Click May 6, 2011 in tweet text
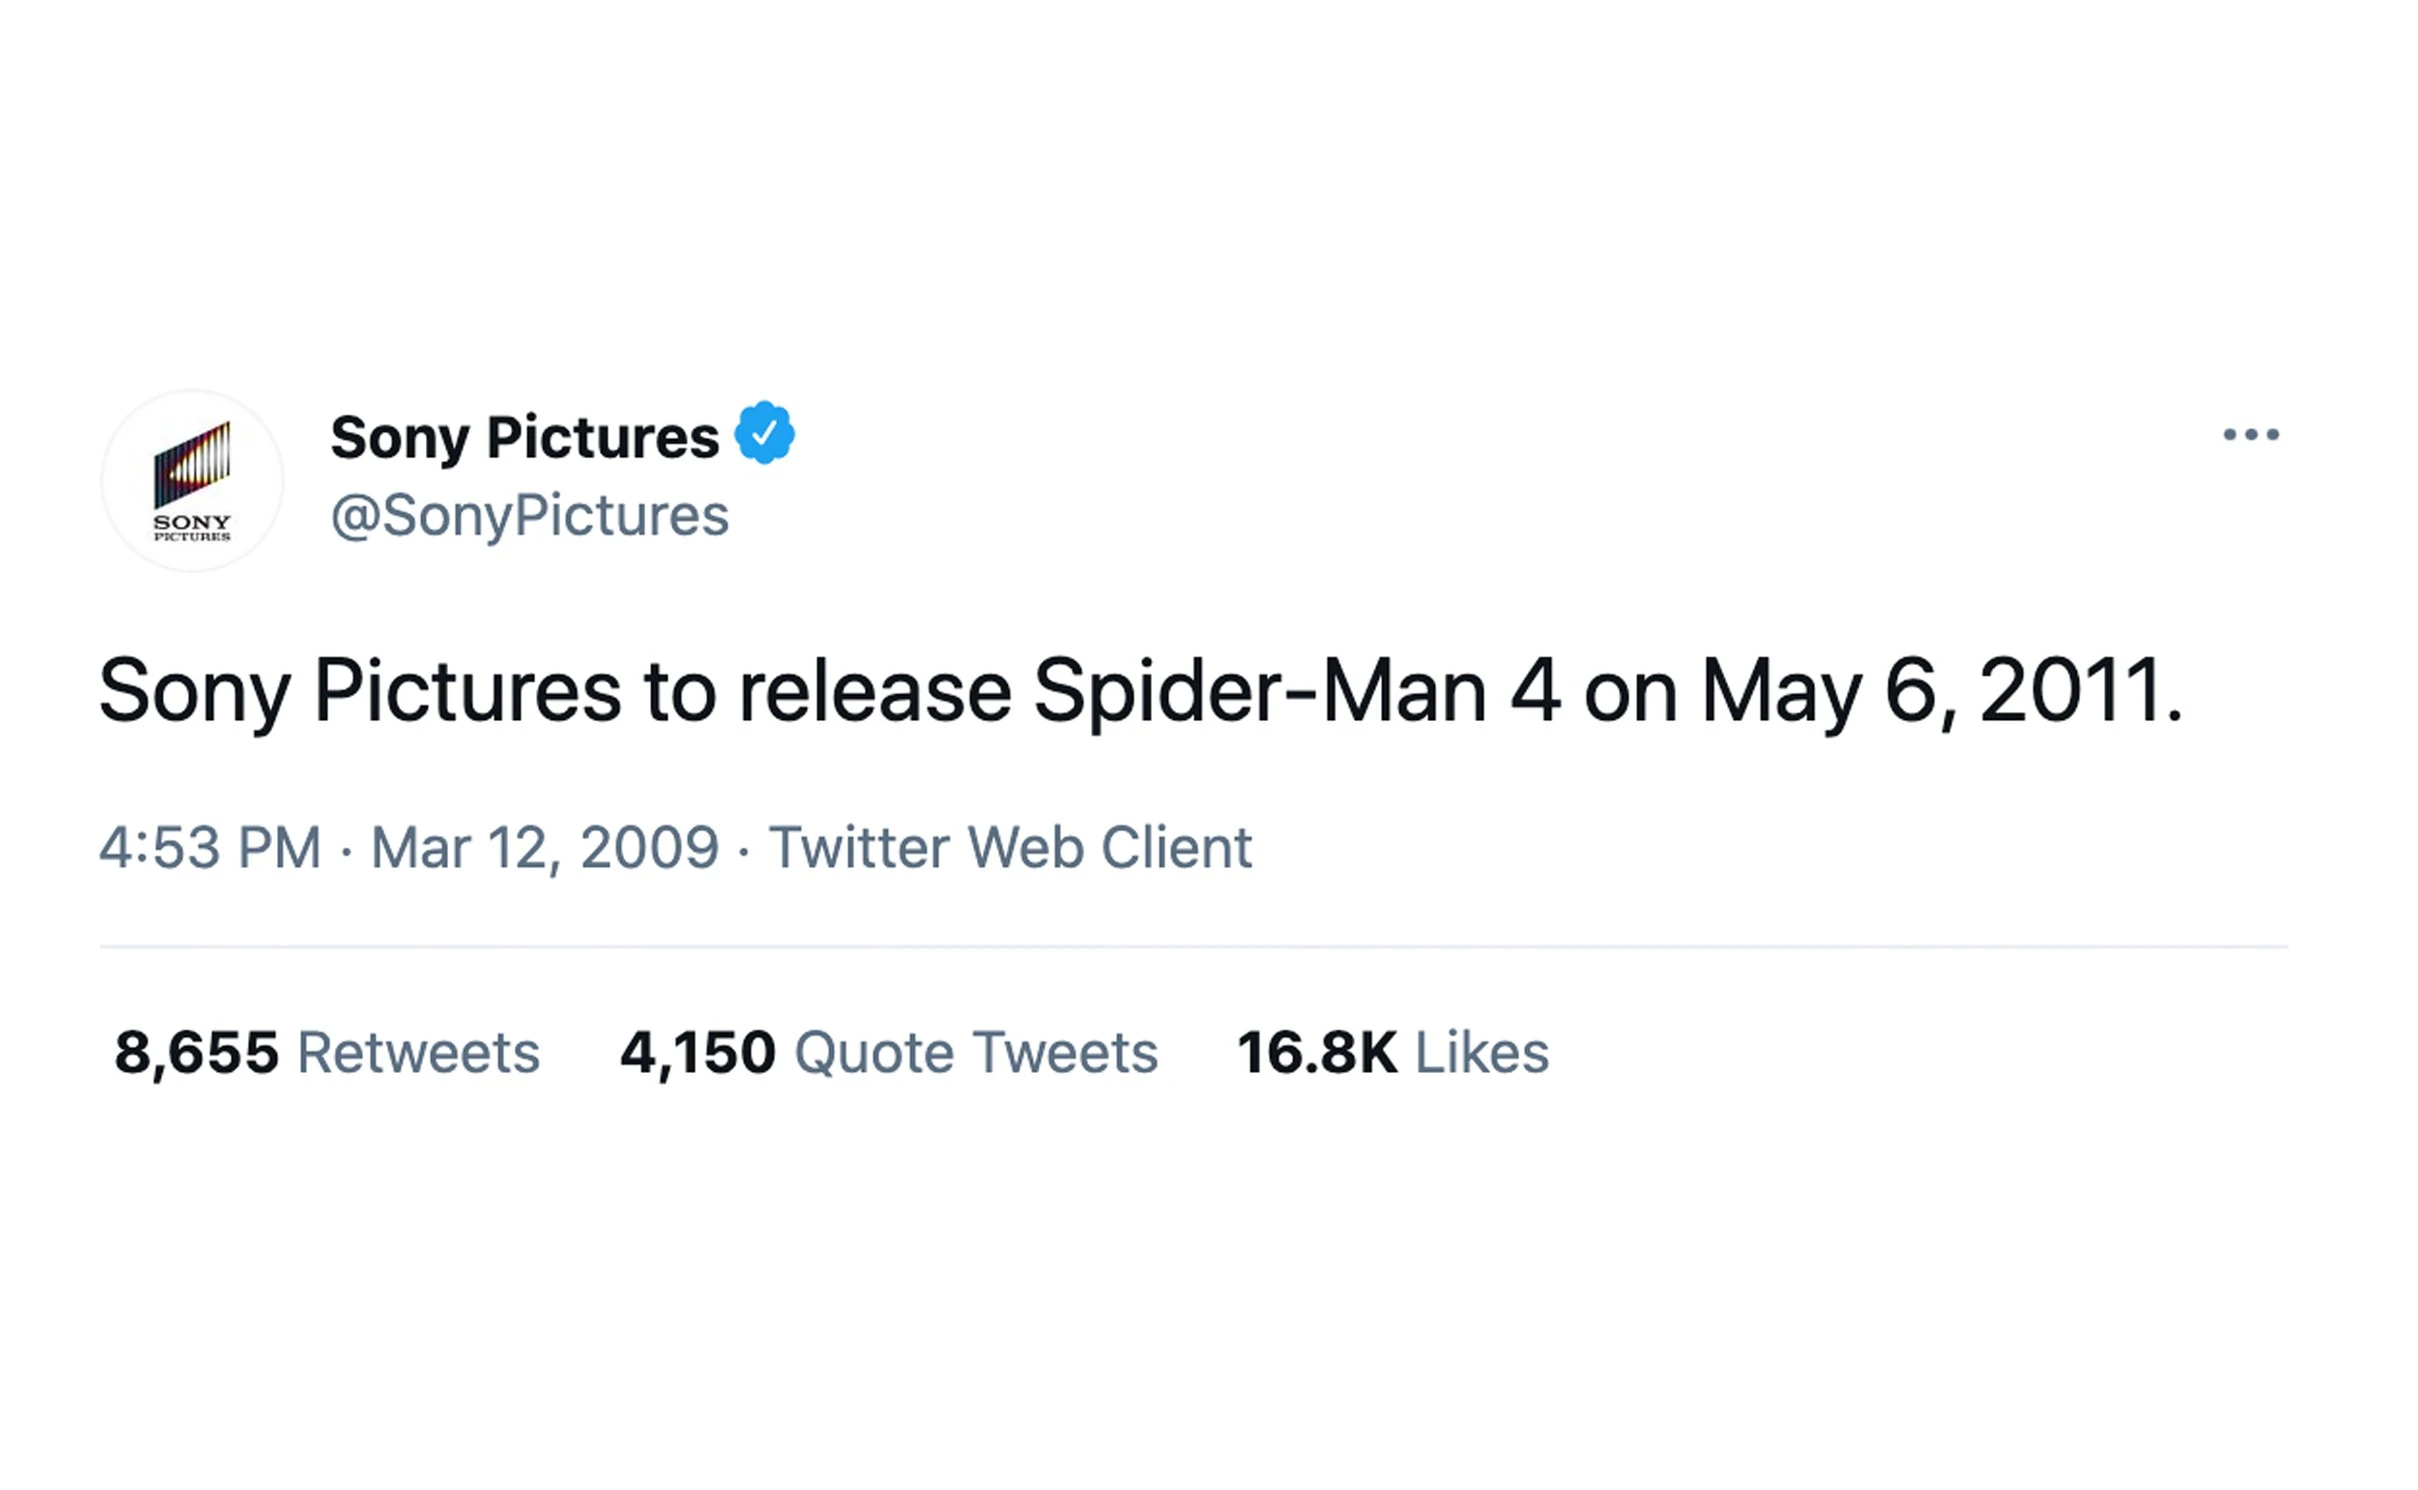This screenshot has width=2418, height=1490. (x=1940, y=692)
